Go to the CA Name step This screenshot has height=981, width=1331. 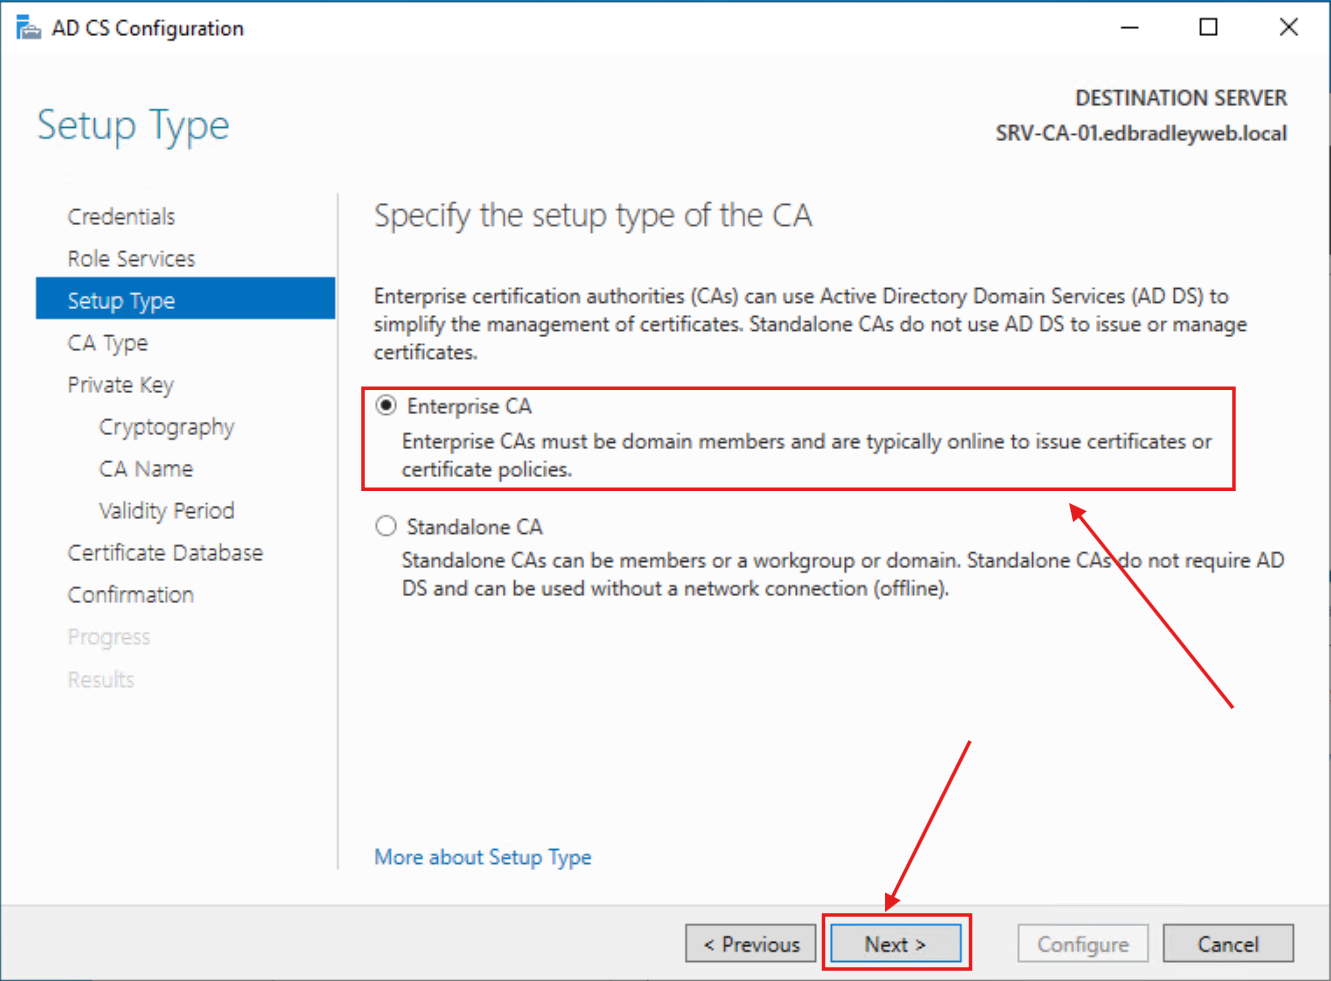coord(145,468)
